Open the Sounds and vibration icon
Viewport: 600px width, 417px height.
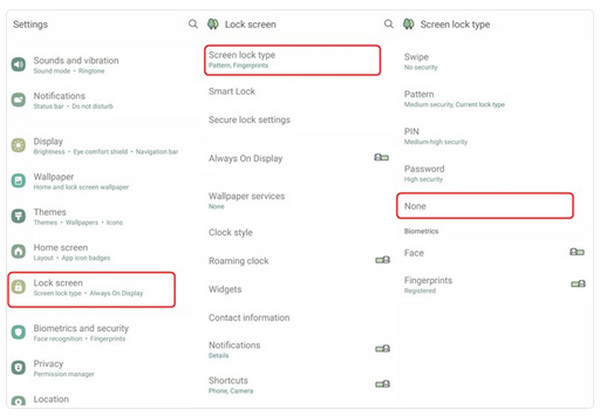point(18,64)
